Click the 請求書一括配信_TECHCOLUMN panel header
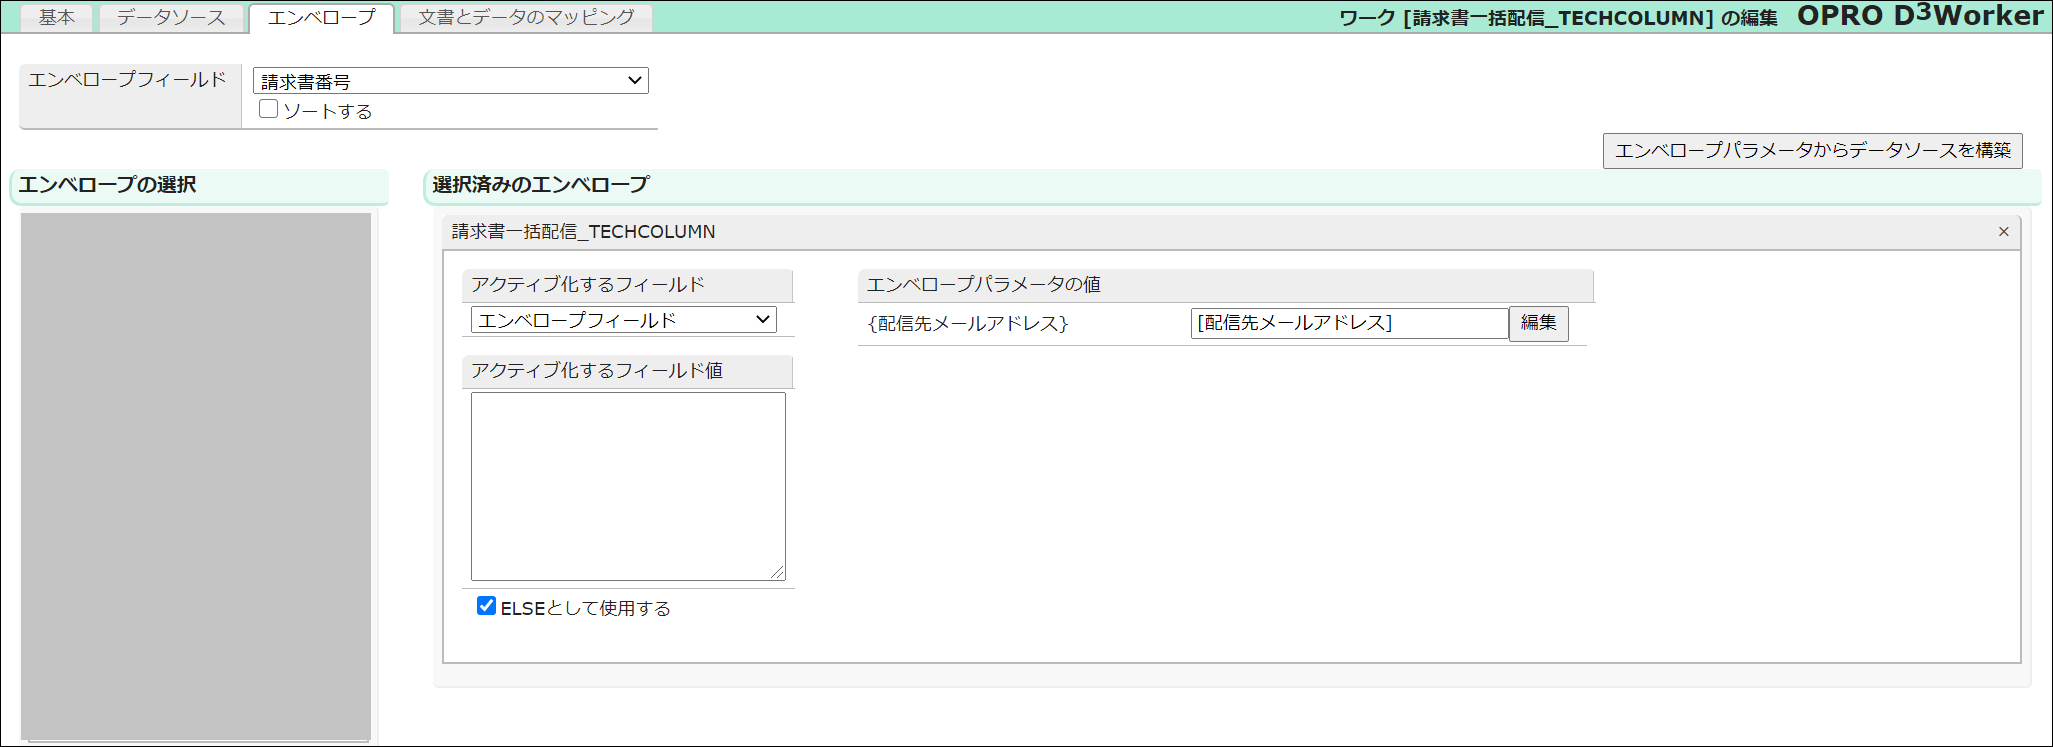2053x747 pixels. [x=1231, y=232]
